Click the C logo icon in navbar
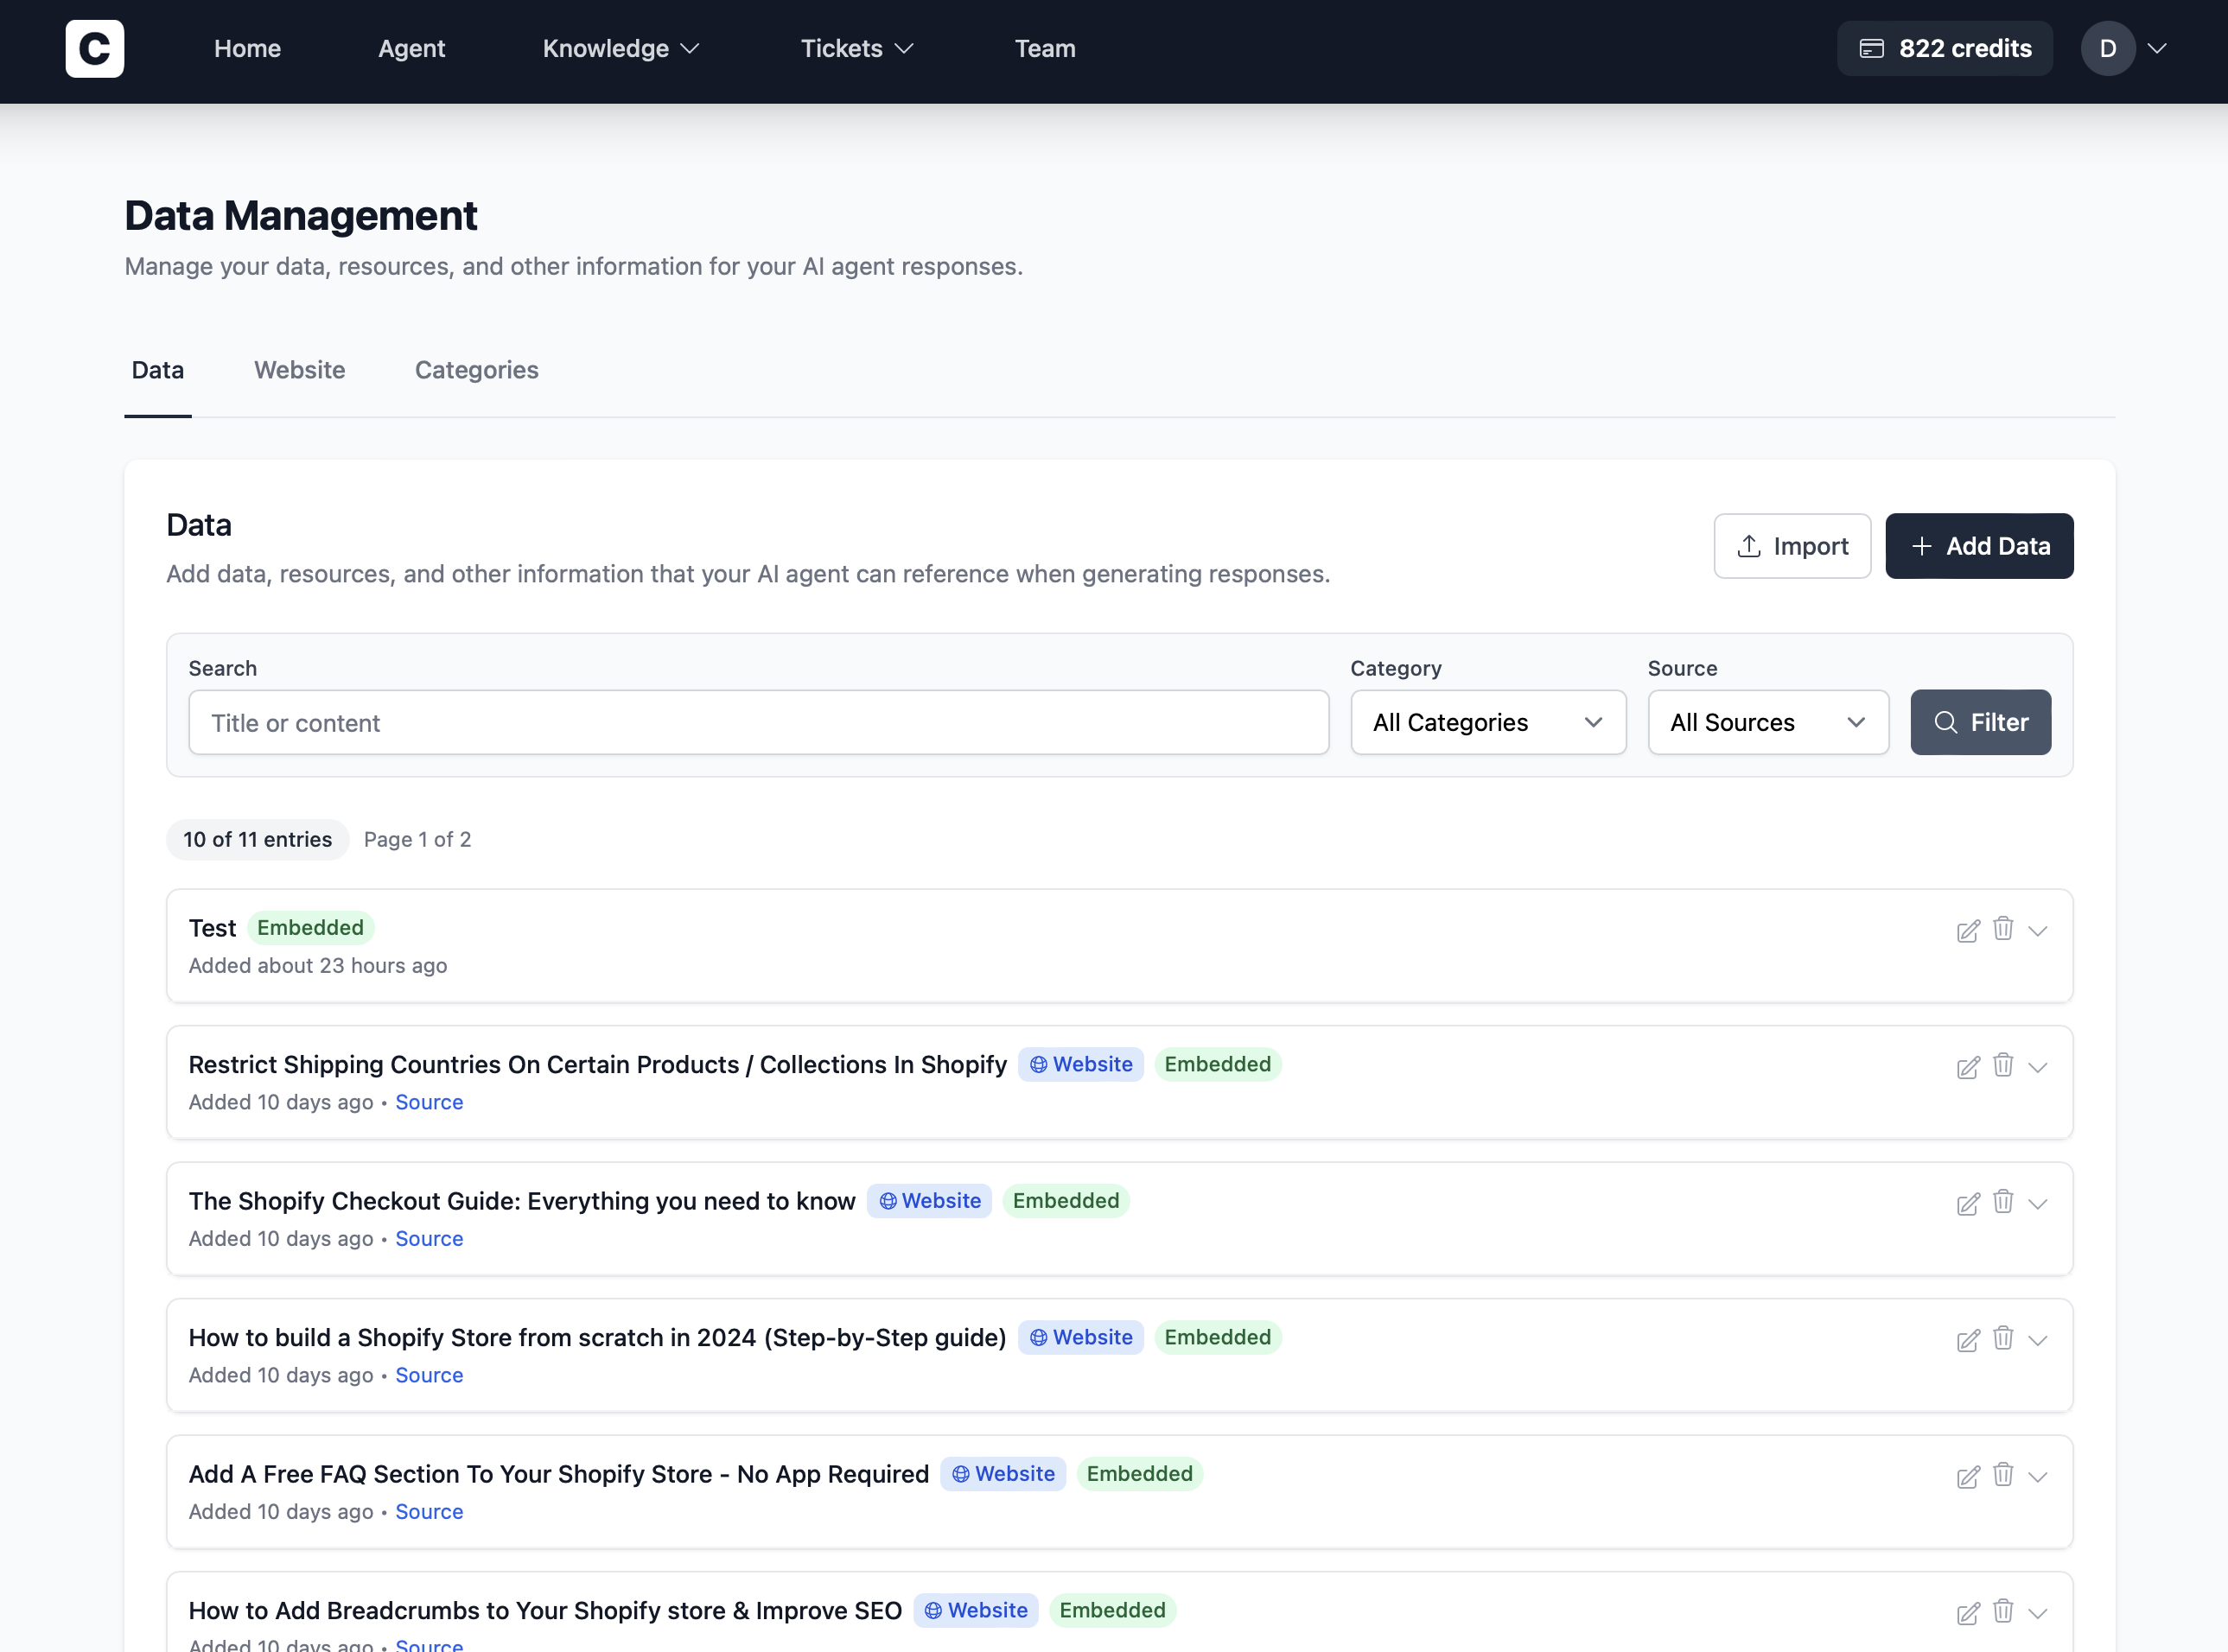This screenshot has width=2228, height=1652. (x=94, y=48)
